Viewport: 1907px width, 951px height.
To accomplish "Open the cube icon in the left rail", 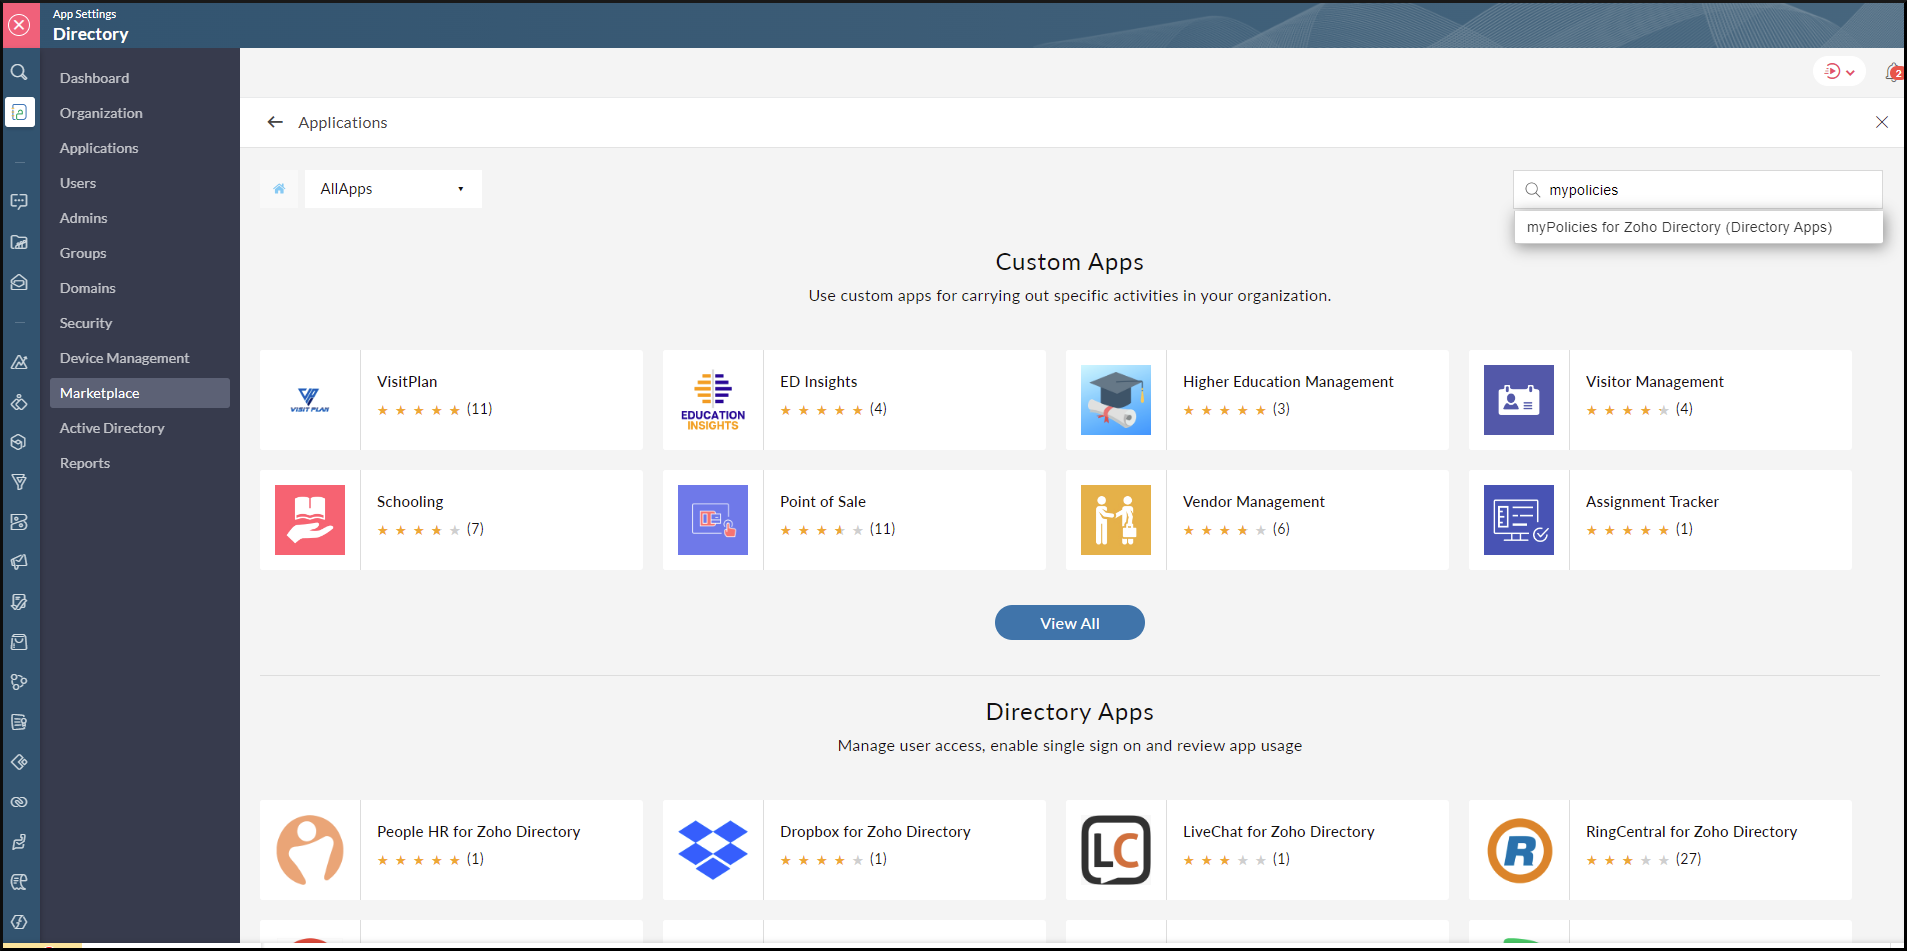I will 19,442.
